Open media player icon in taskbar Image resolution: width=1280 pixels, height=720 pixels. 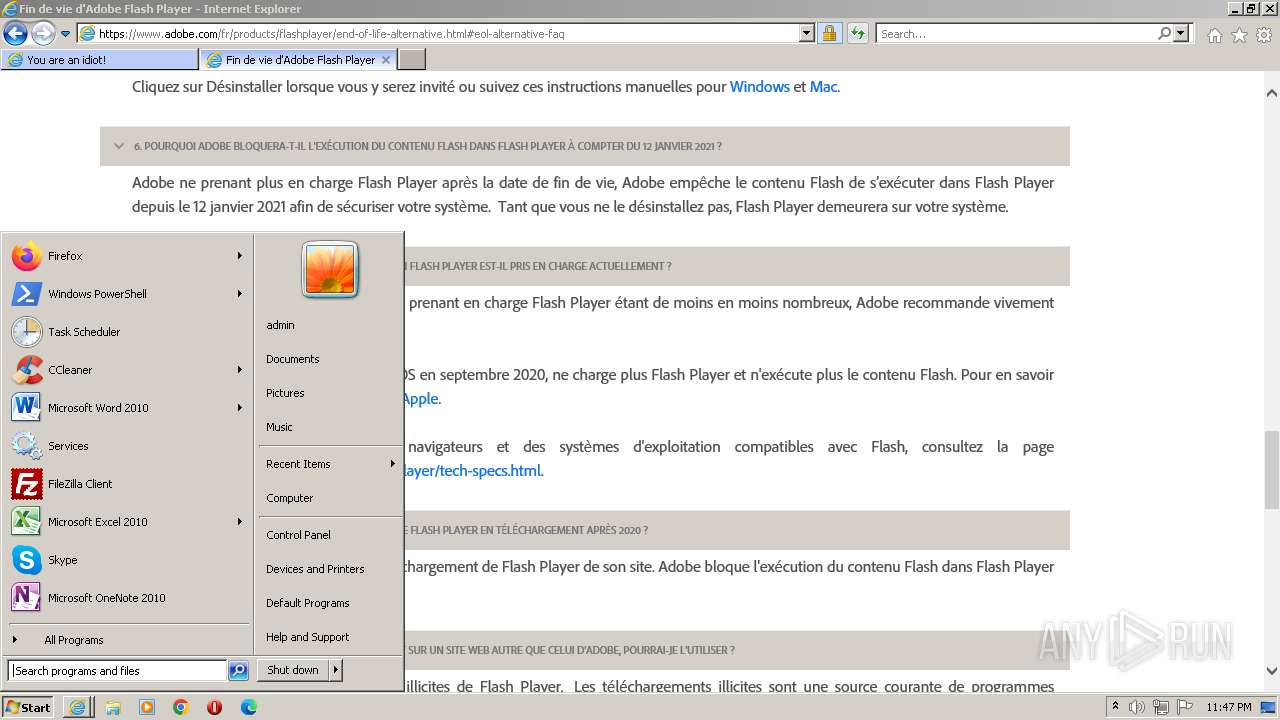tap(147, 707)
